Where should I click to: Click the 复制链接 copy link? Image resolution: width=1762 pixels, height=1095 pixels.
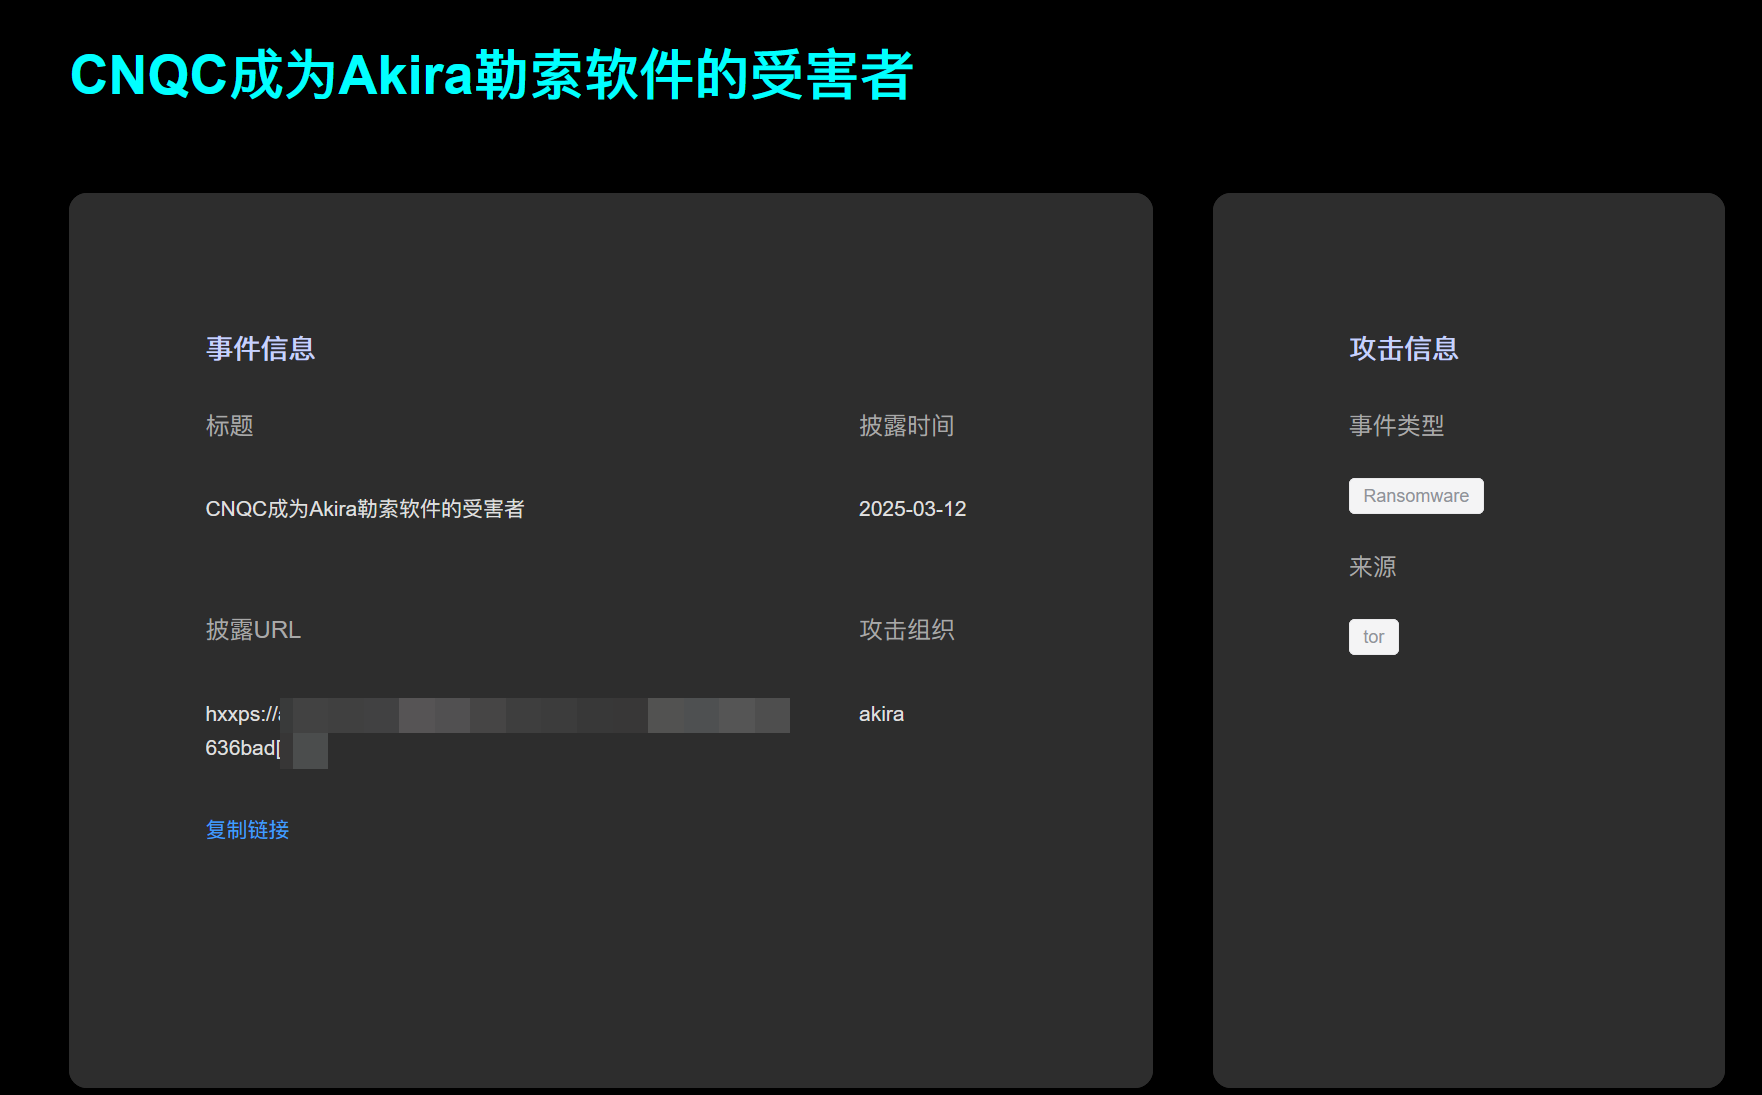click(247, 830)
